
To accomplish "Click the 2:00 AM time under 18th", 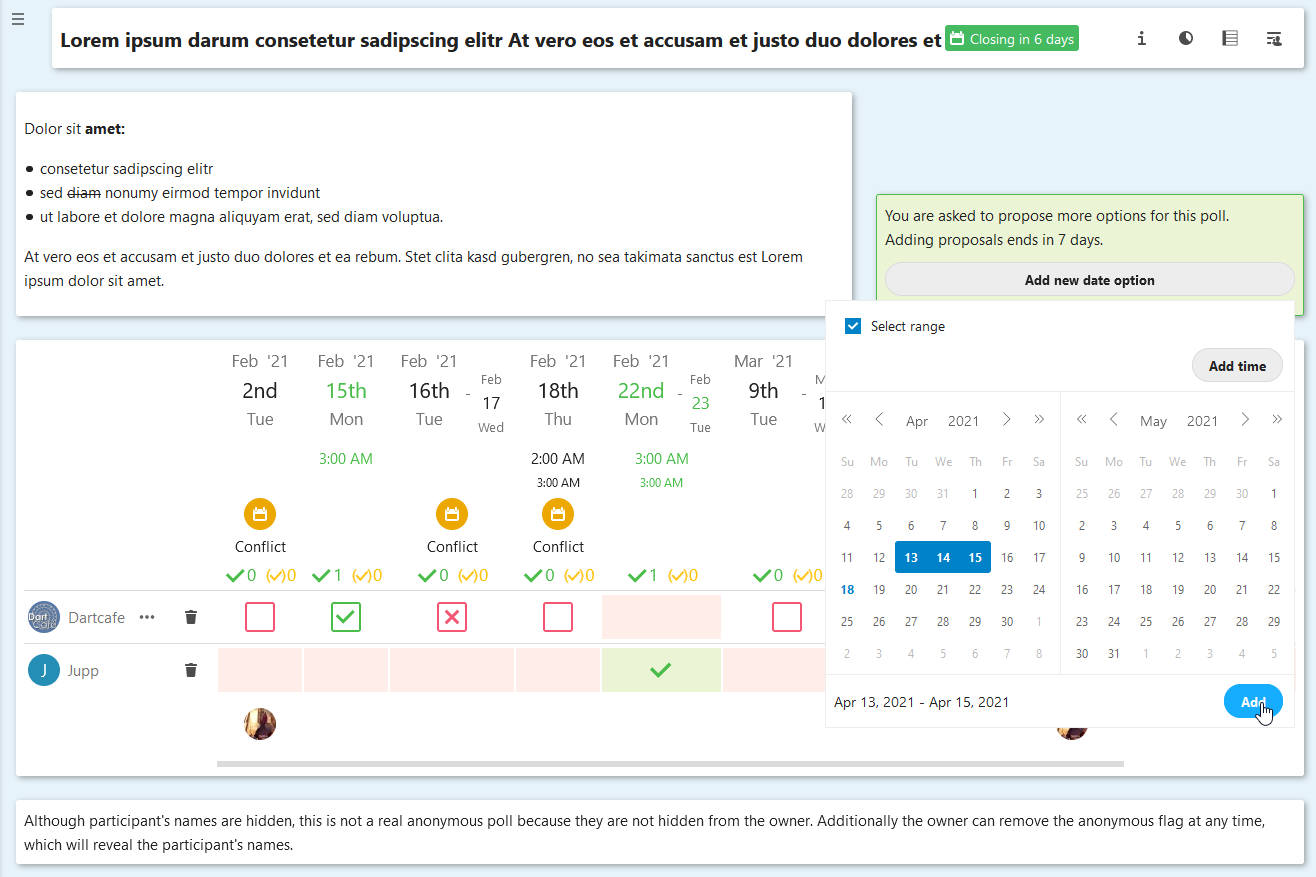I will (558, 459).
